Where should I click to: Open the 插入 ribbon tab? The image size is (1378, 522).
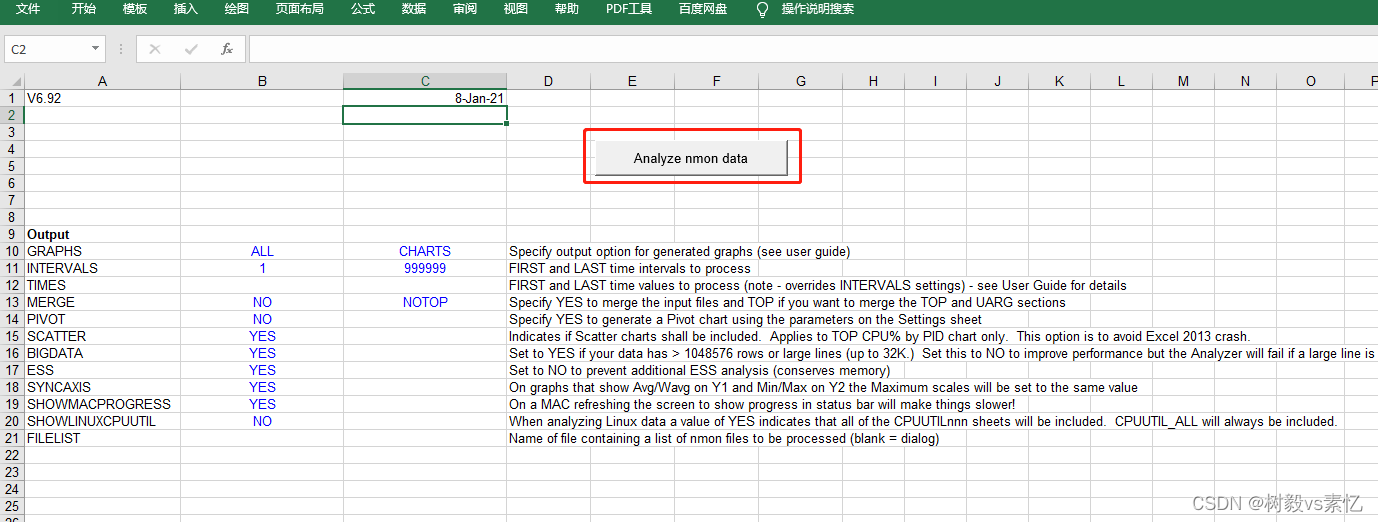click(186, 9)
